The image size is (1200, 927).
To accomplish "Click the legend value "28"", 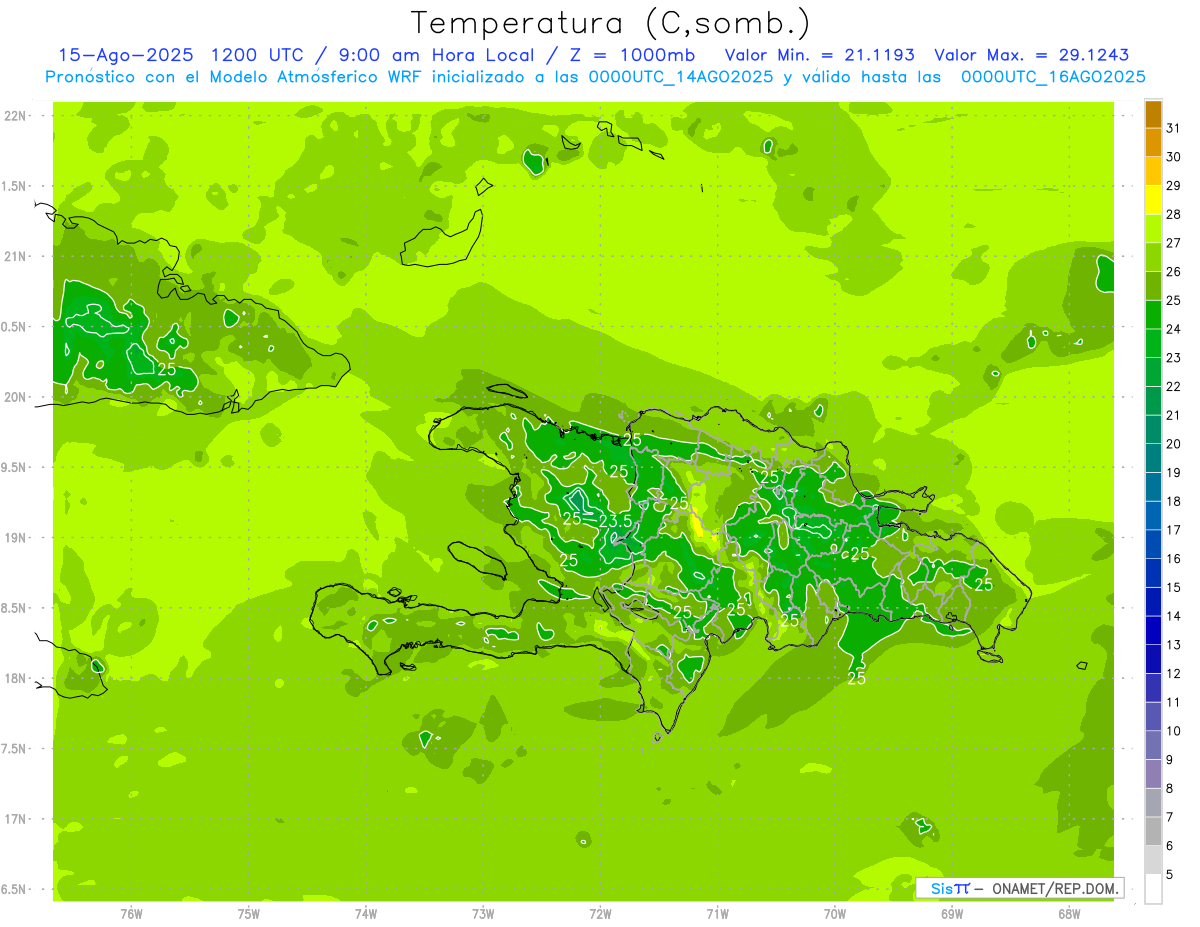I will click(1173, 214).
